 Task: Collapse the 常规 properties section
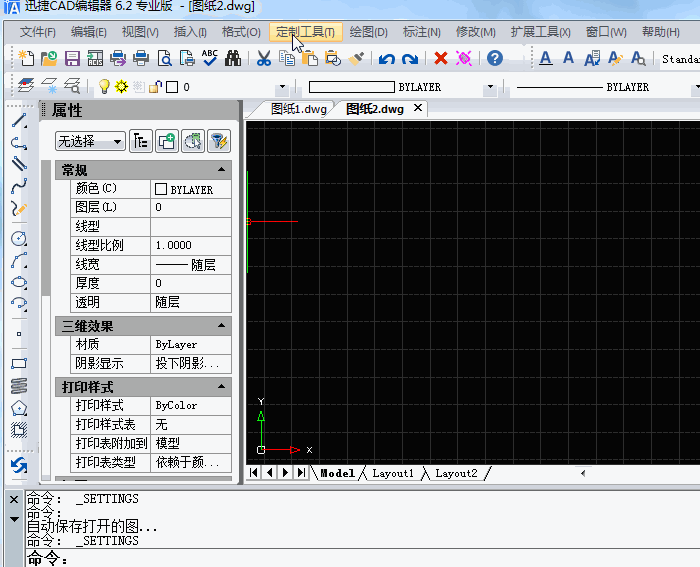click(221, 170)
